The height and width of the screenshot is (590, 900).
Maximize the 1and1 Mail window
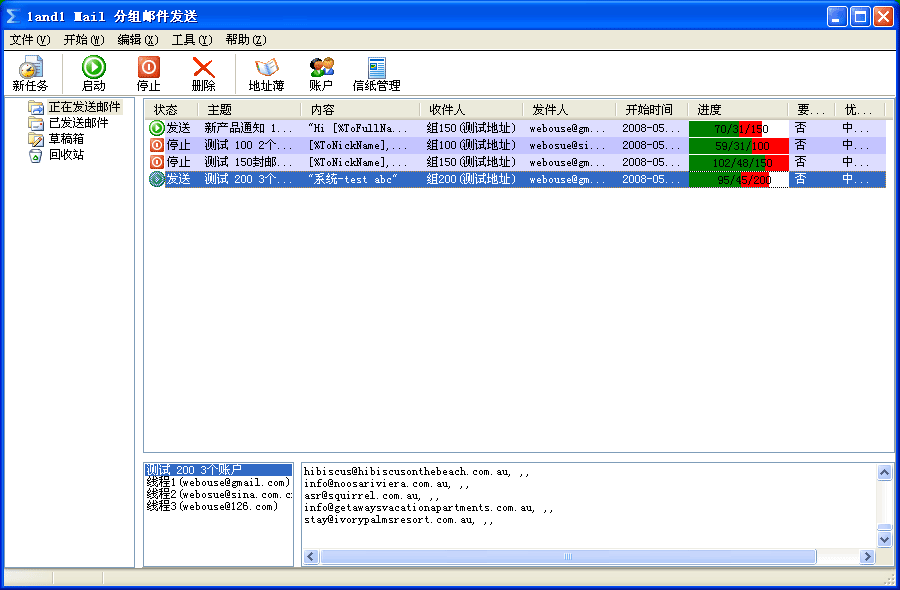860,17
